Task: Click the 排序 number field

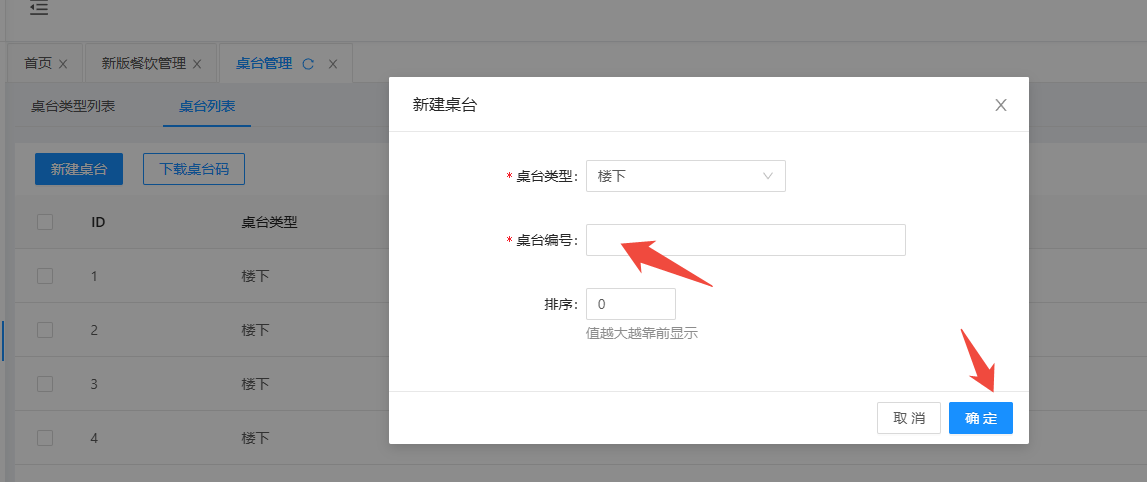Action: coord(631,304)
